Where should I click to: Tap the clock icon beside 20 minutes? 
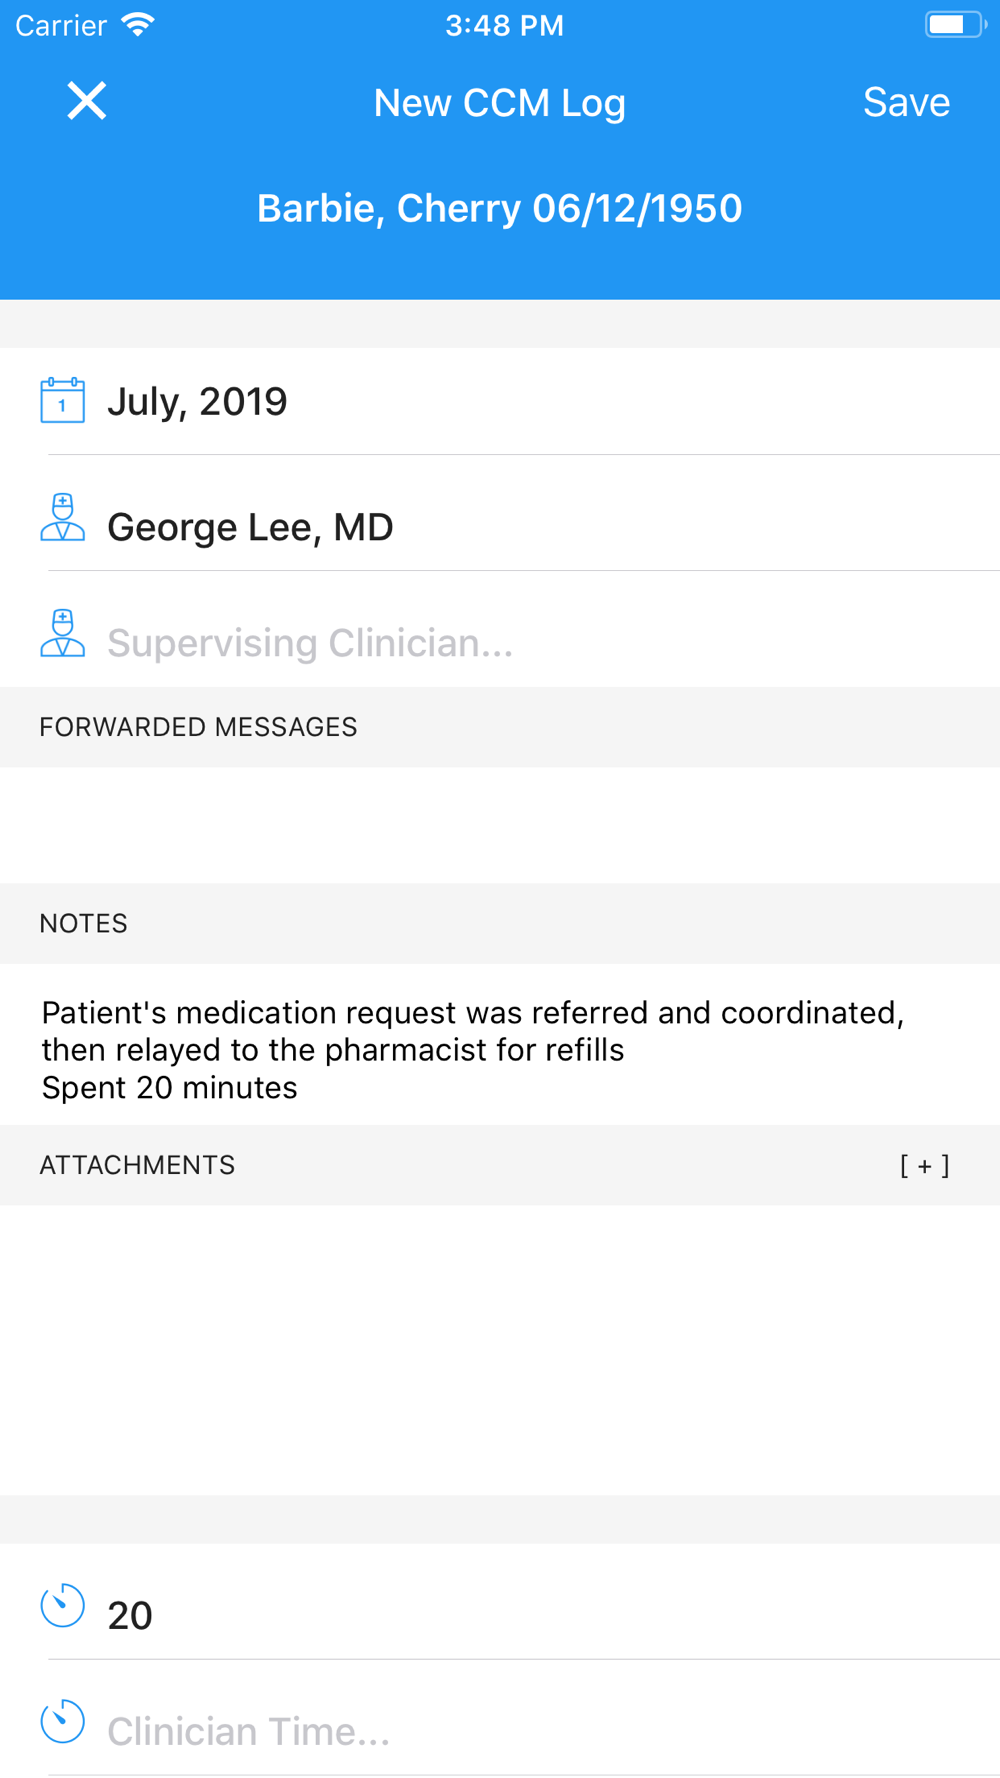point(62,1606)
